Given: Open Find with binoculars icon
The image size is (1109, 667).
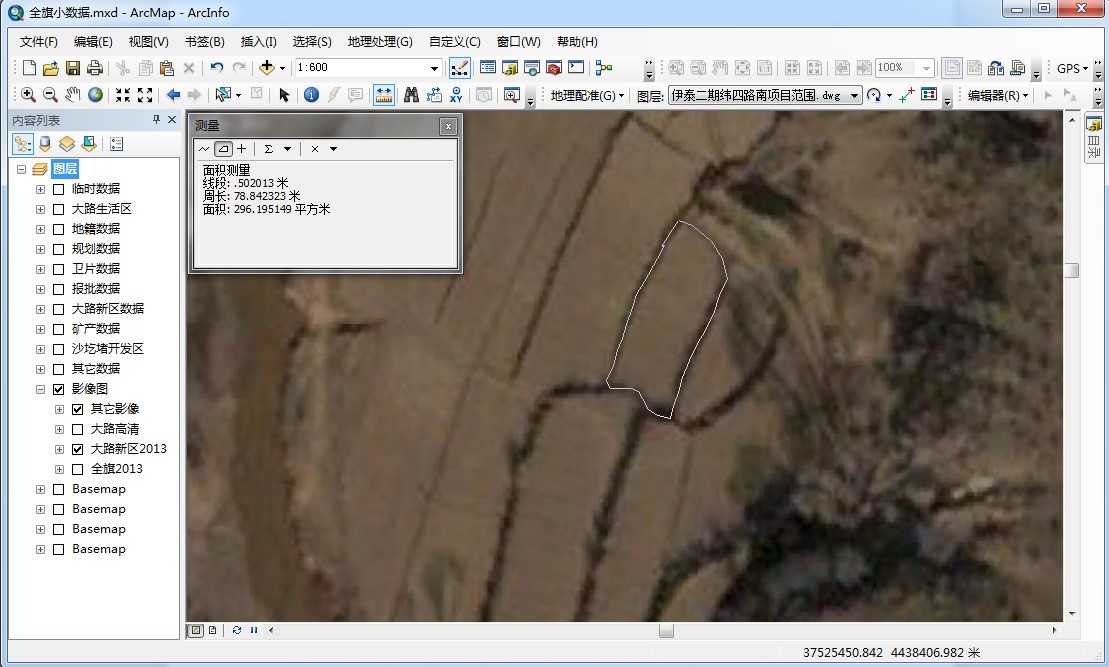Looking at the screenshot, I should 412,95.
